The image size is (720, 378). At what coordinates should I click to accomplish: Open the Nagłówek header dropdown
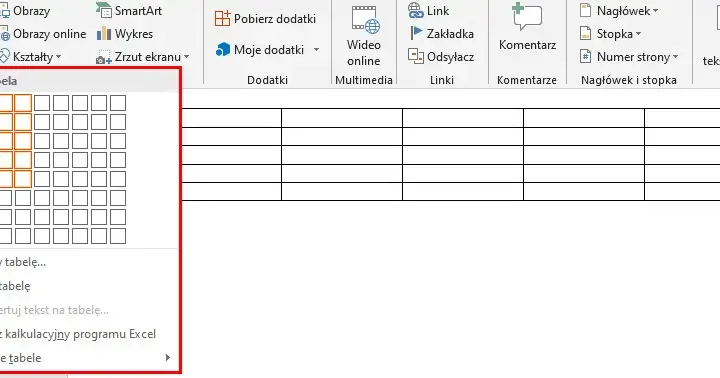[619, 11]
